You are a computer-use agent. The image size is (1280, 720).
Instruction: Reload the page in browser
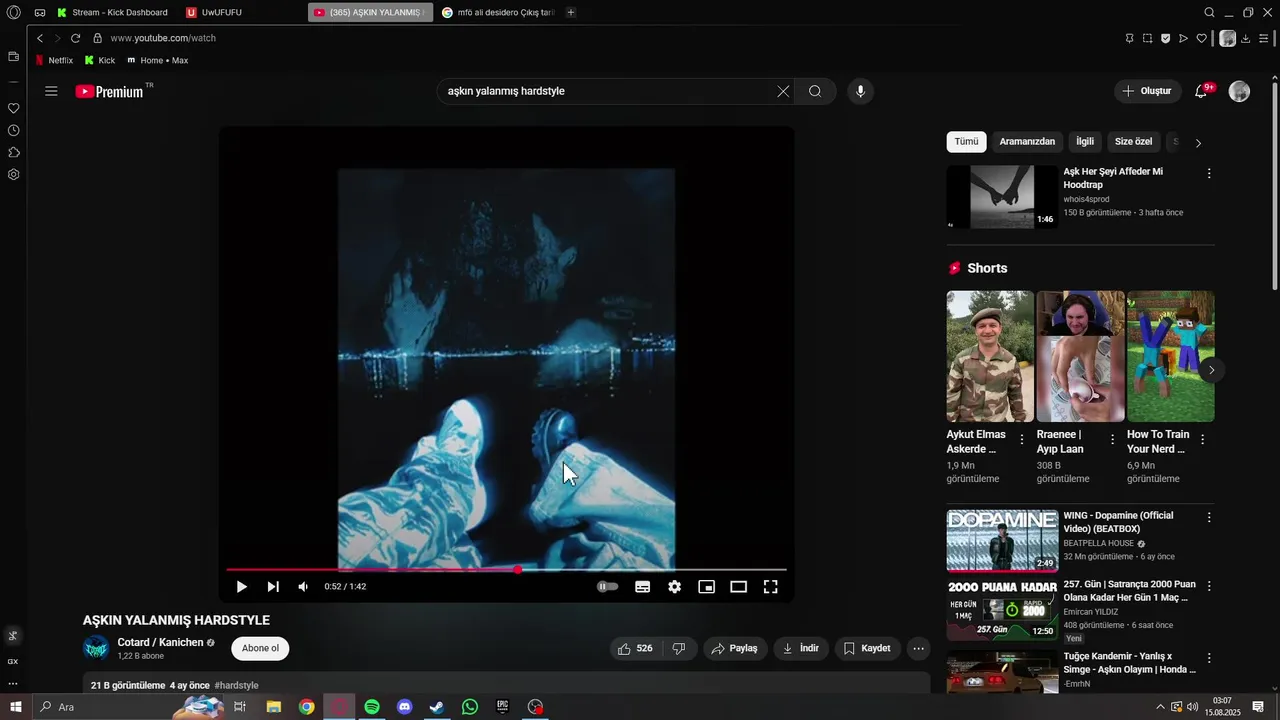75,38
